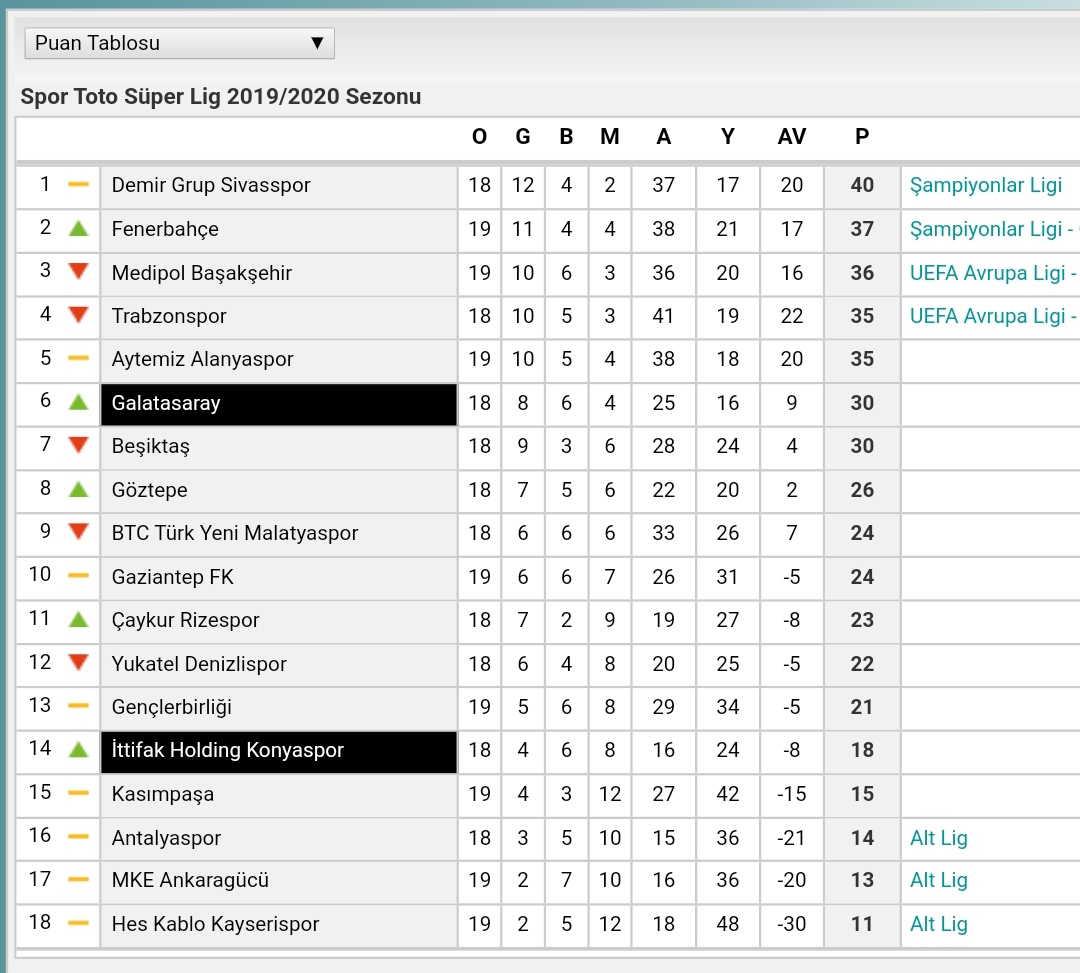Image resolution: width=1080 pixels, height=973 pixels.
Task: Click yellow dash icon beside Gaziantep FK
Action: click(x=79, y=576)
